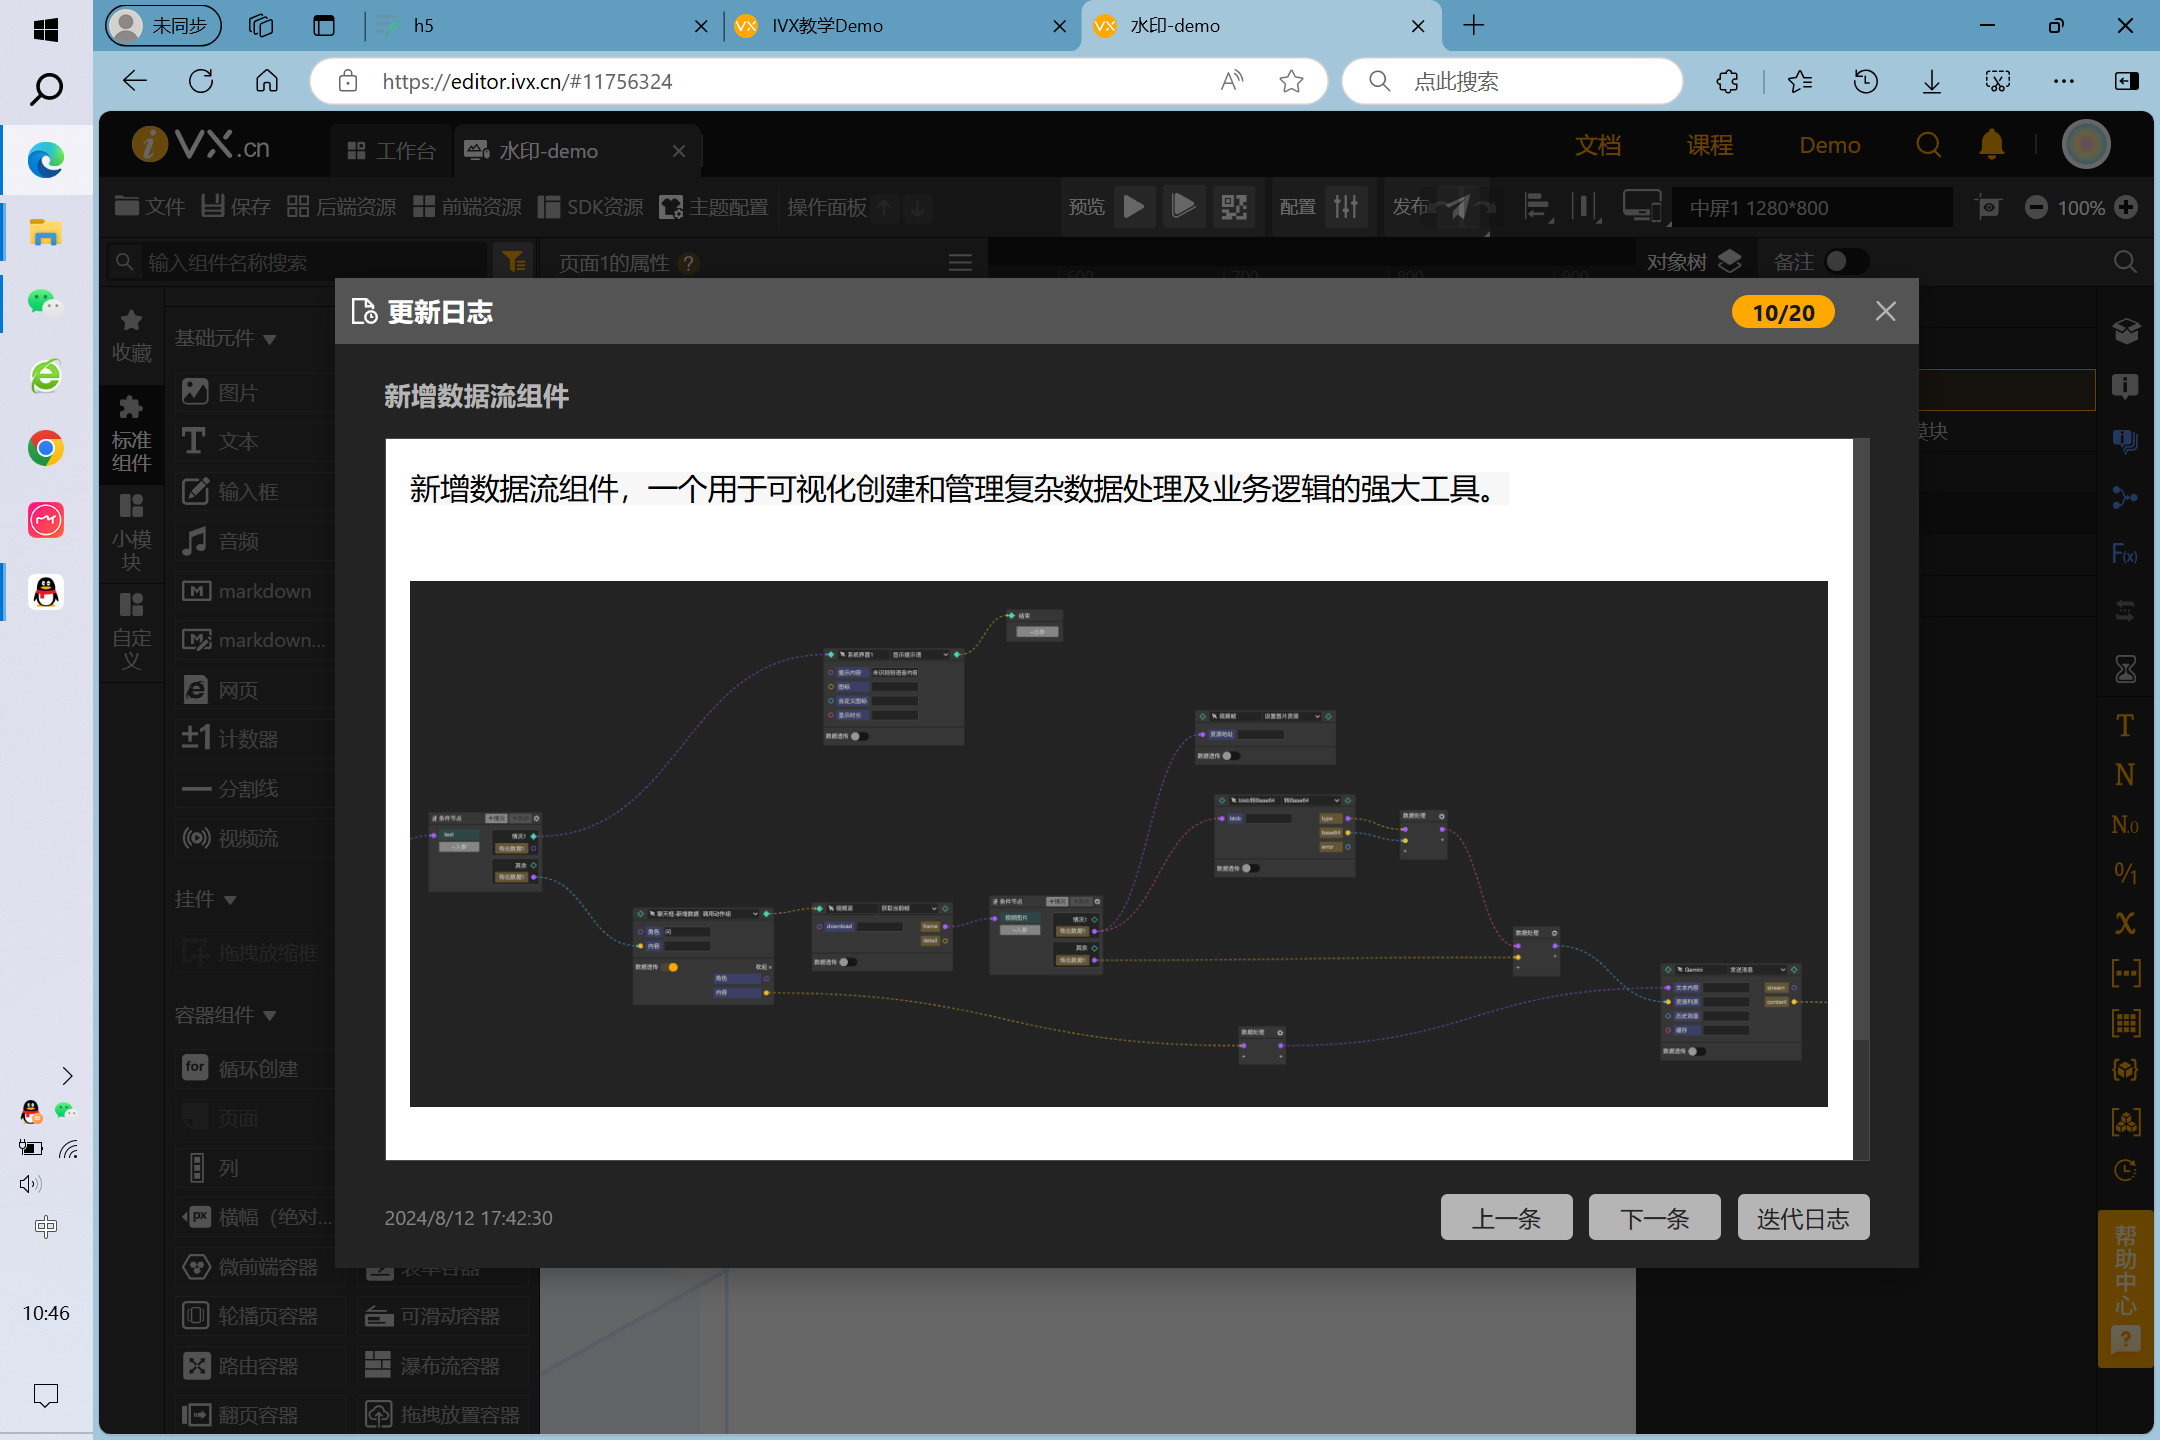2160x1440 pixels.
Task: Zoom out with the minus icon
Action: [x=2036, y=207]
